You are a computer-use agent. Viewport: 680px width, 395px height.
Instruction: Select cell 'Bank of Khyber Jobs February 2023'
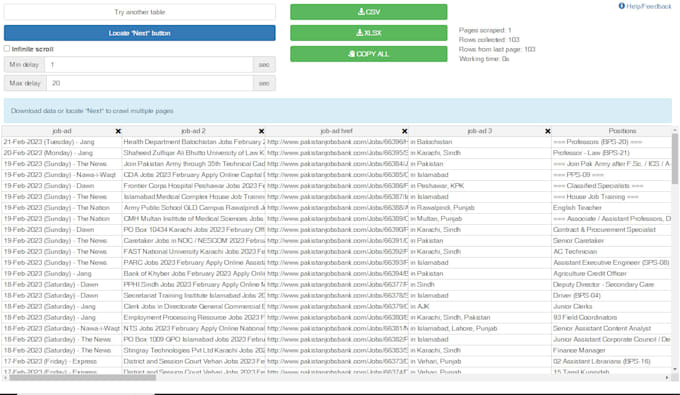tap(194, 274)
